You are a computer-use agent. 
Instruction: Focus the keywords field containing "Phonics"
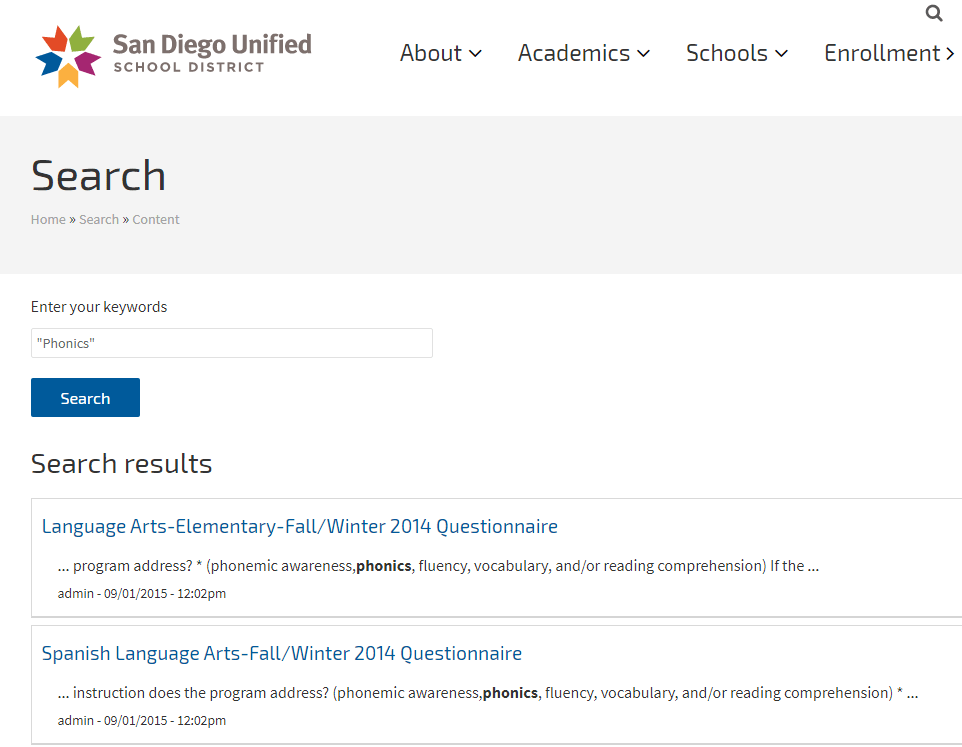pos(232,343)
